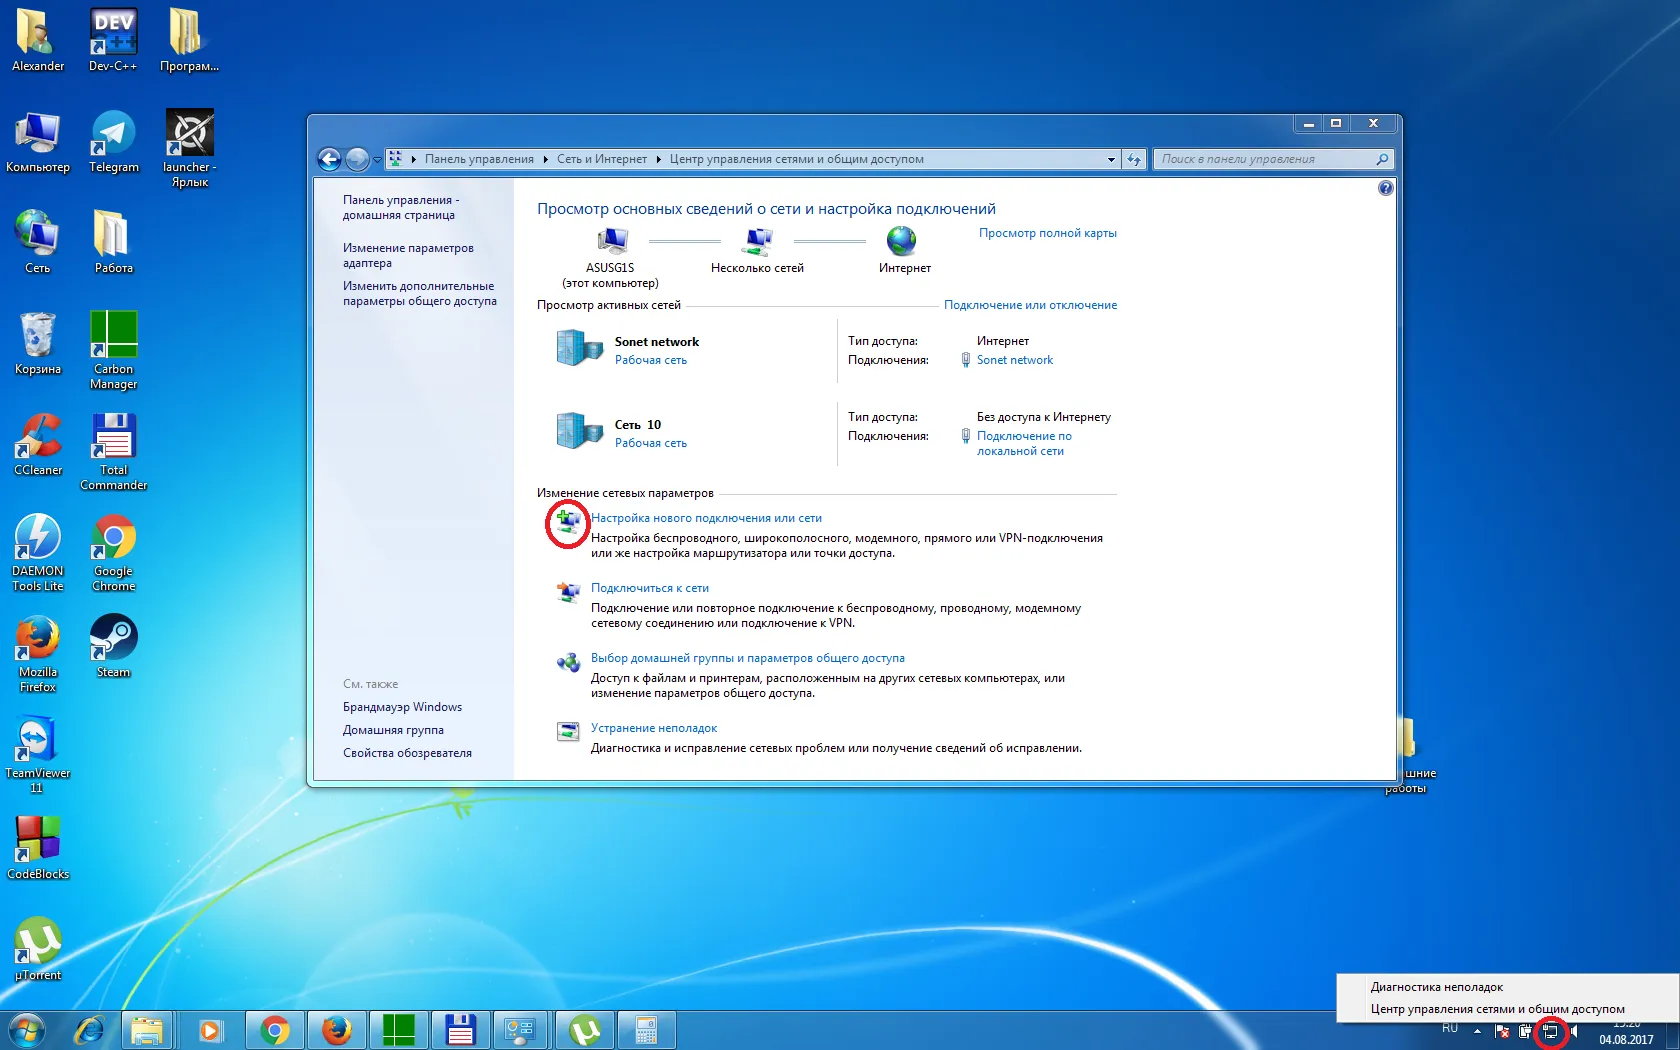
Task: Click Подключение по локальной сети link
Action: [1024, 443]
